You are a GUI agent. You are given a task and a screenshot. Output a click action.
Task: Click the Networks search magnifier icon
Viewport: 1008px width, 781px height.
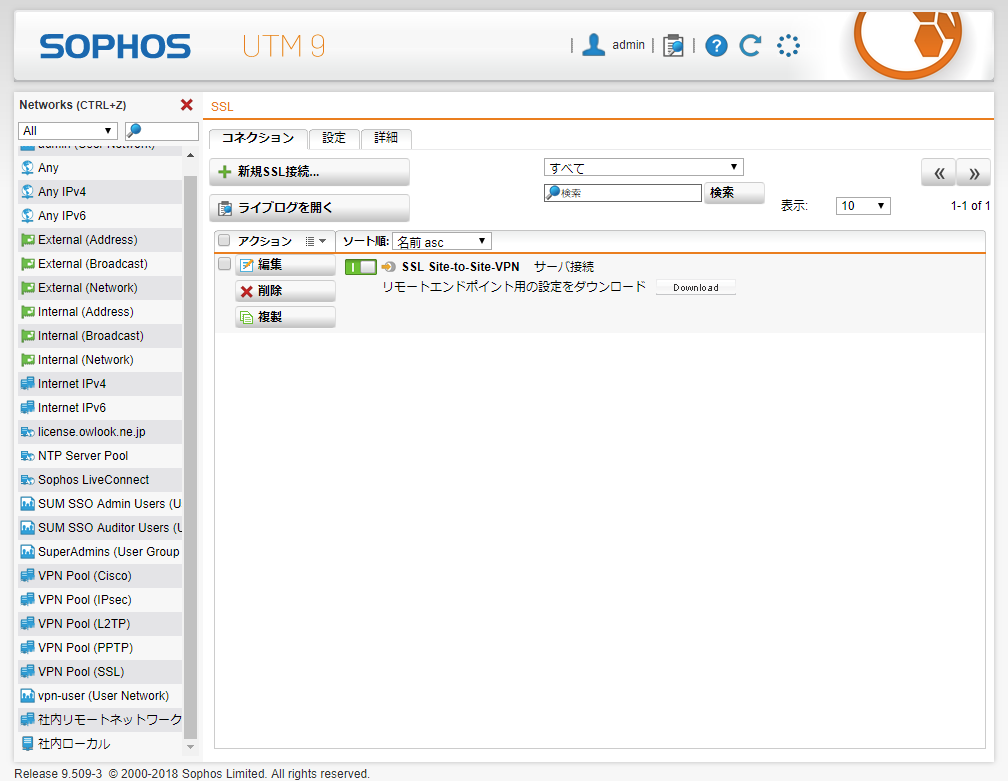coord(134,131)
